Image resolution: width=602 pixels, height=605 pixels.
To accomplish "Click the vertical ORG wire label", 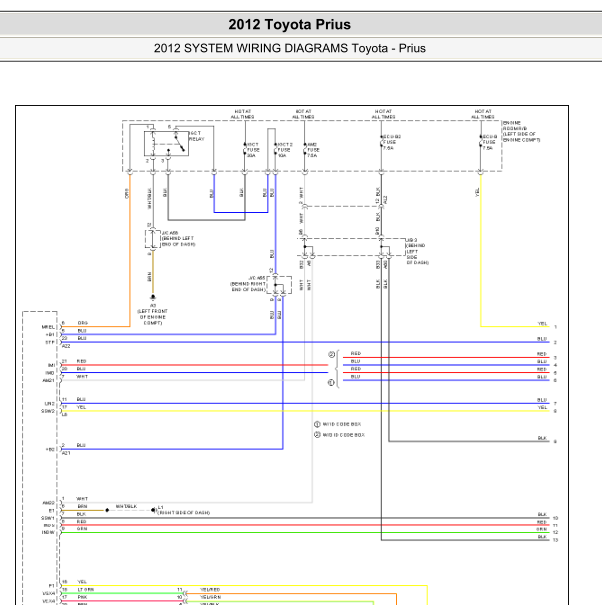I will pyautogui.click(x=127, y=193).
